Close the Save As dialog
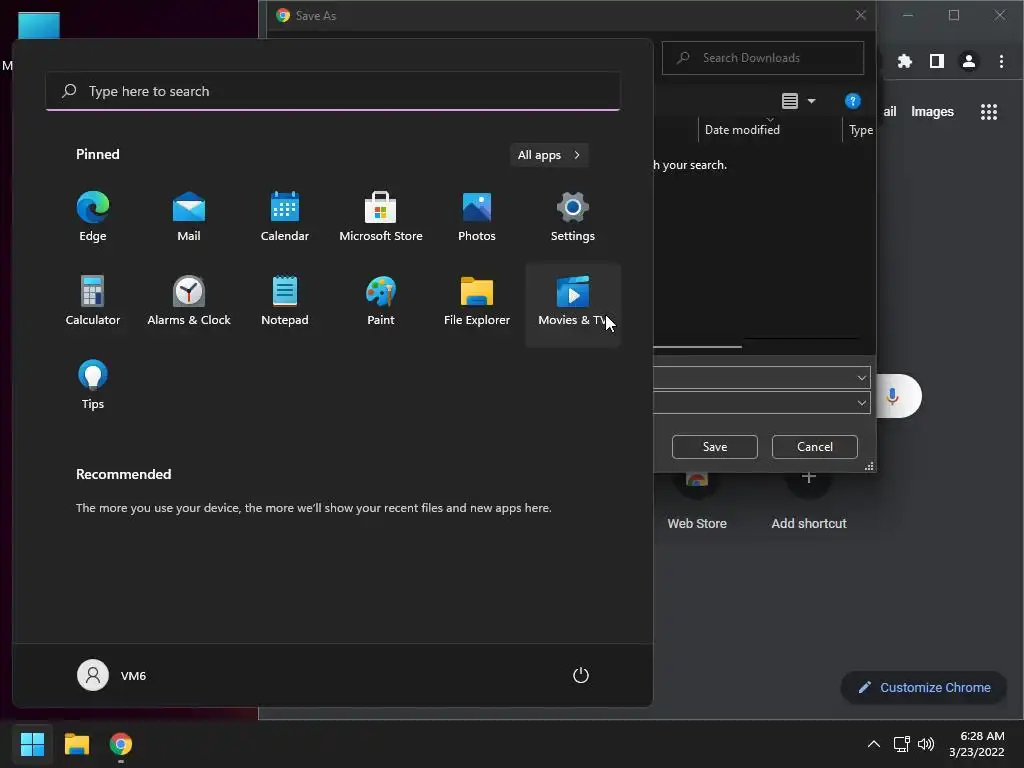Image resolution: width=1024 pixels, height=768 pixels. [861, 15]
